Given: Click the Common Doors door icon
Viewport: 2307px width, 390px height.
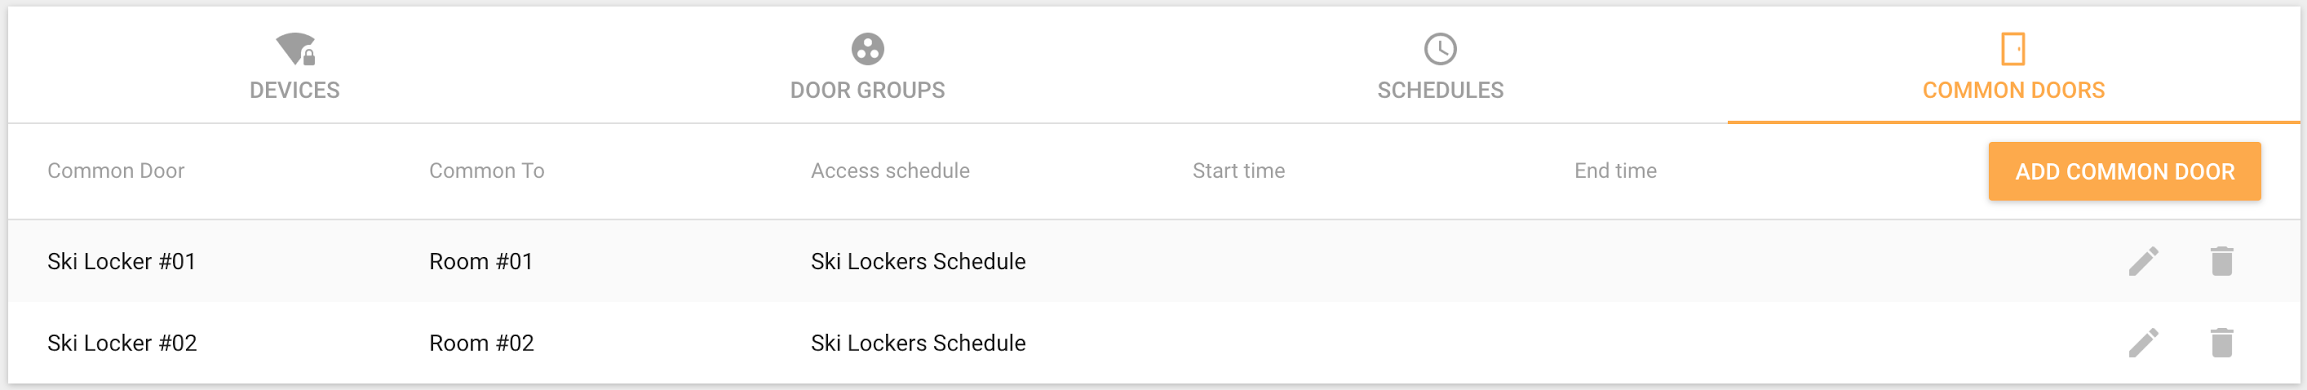Looking at the screenshot, I should [2013, 48].
